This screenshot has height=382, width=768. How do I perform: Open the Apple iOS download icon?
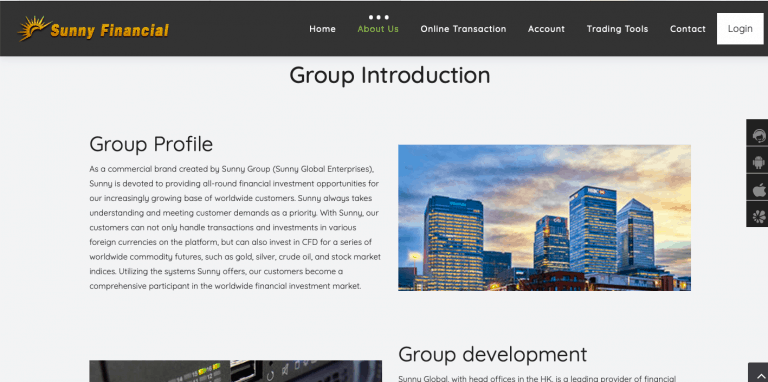click(x=758, y=188)
